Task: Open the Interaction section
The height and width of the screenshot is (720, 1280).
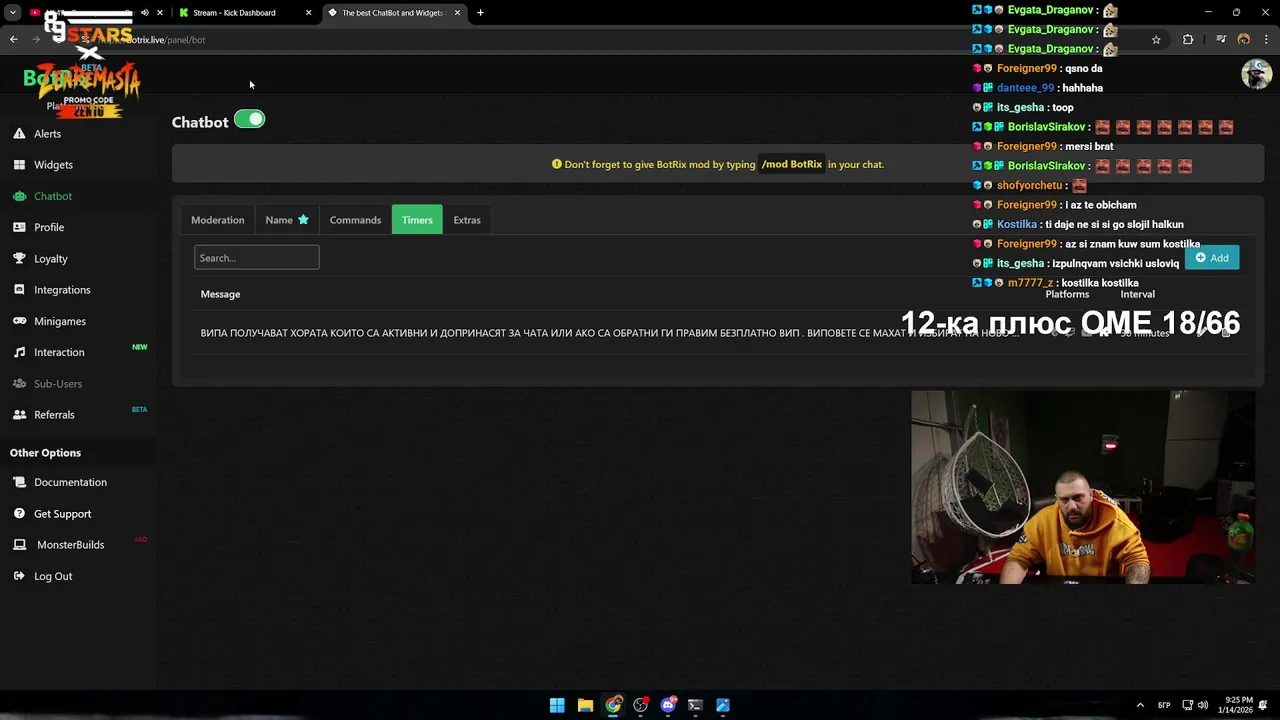Action: pyautogui.click(x=59, y=352)
